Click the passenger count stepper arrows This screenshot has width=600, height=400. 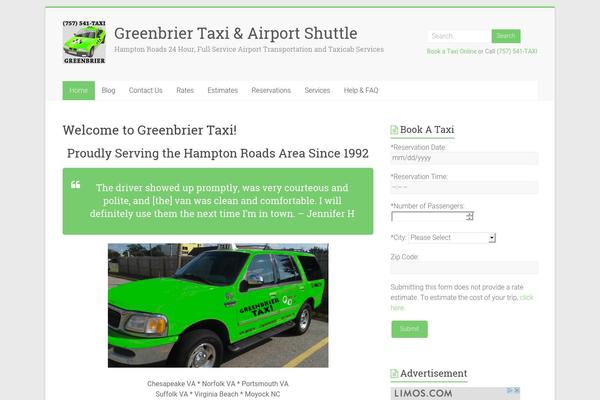(x=470, y=216)
